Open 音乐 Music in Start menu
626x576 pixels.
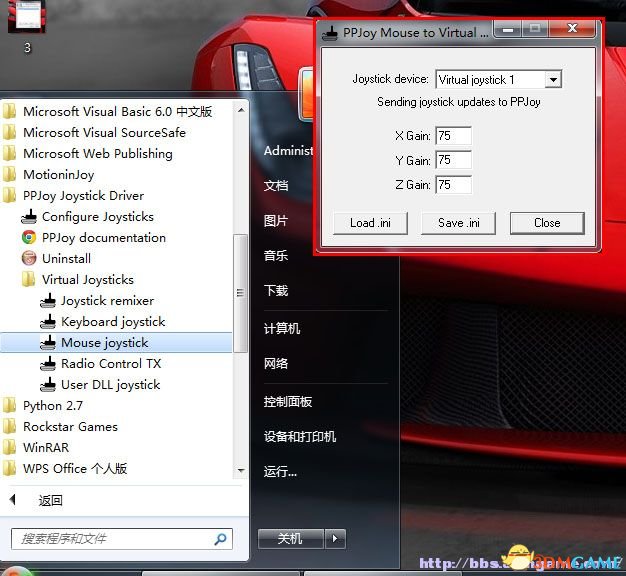point(276,255)
